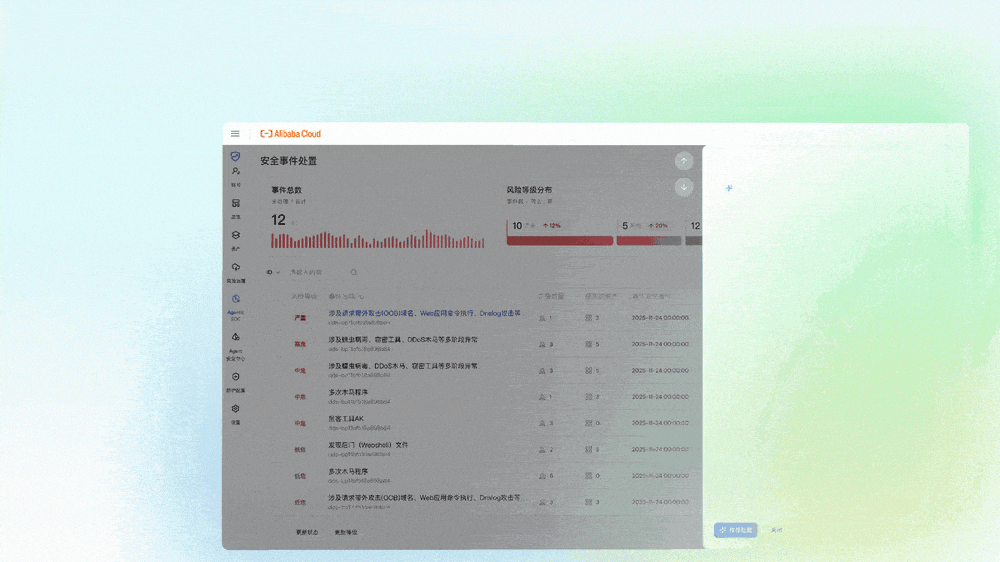Click the layers stack icon in sidebar

tap(236, 235)
